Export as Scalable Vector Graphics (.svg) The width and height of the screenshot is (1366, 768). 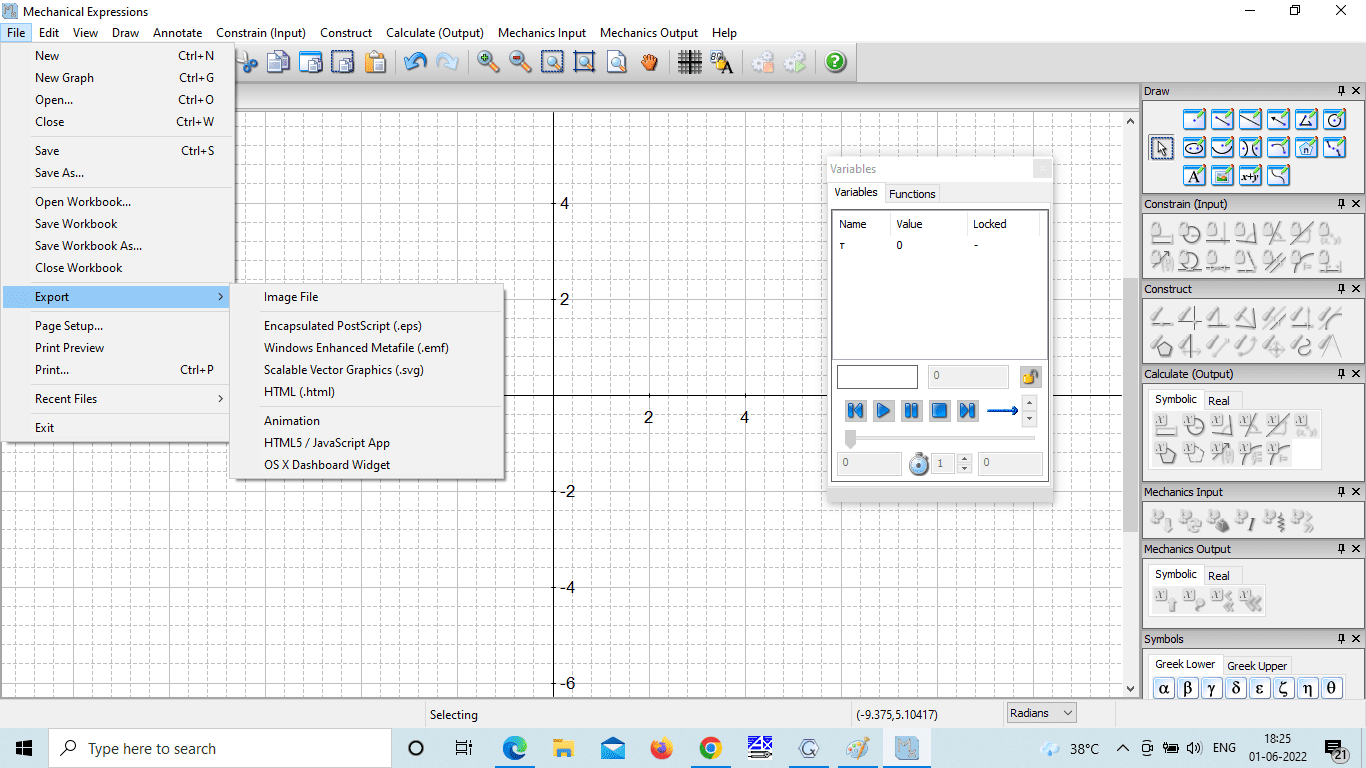coord(344,370)
